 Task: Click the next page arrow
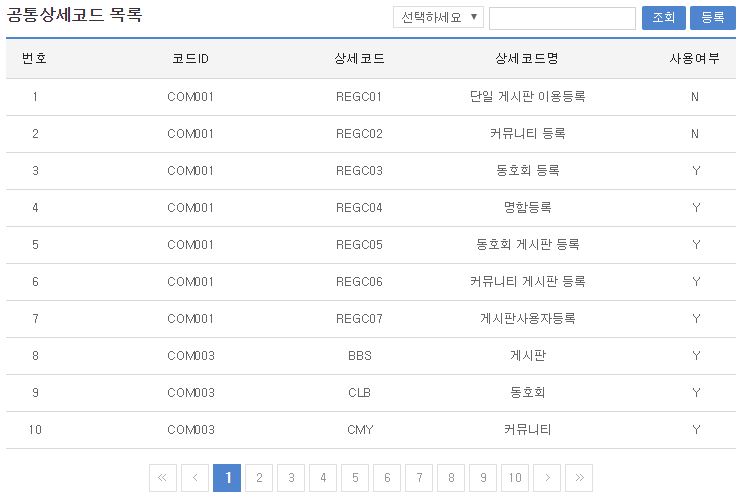click(546, 478)
